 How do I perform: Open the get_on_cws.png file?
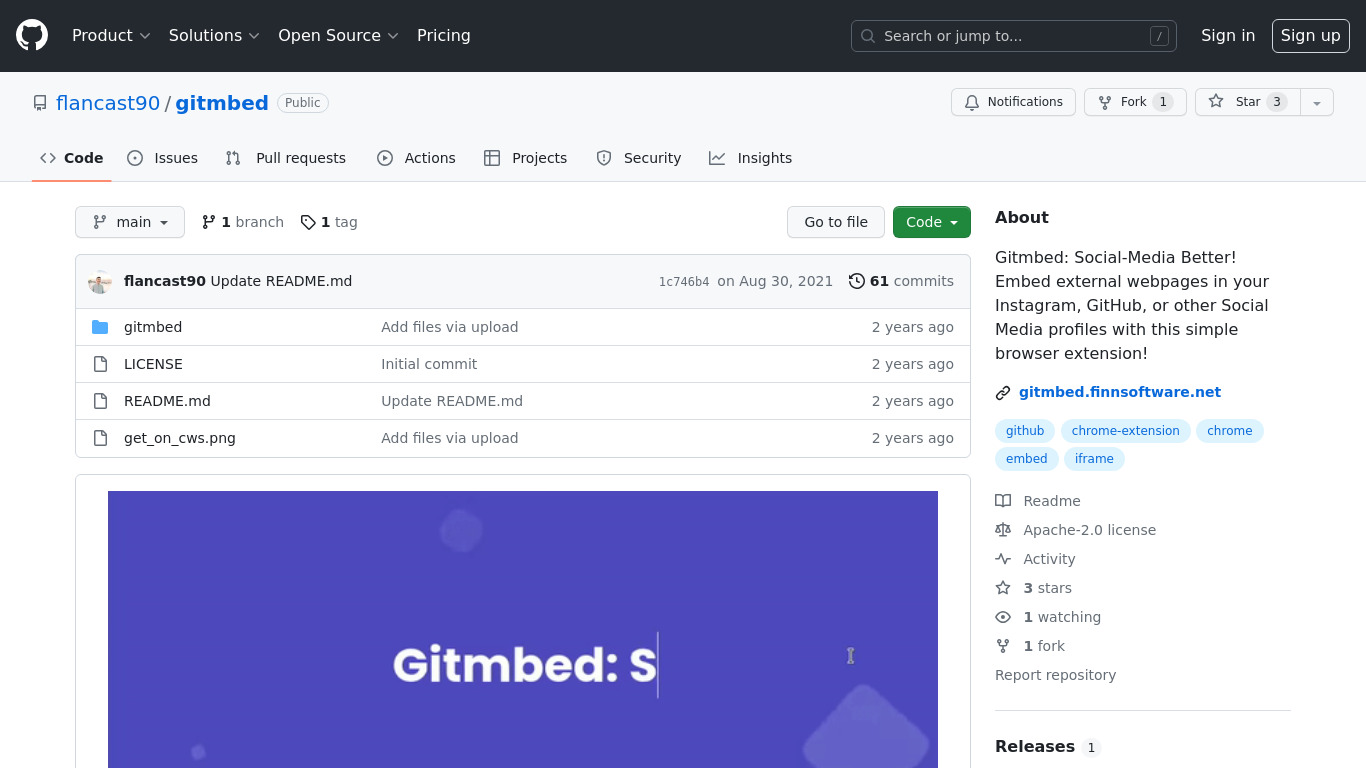[x=180, y=438]
